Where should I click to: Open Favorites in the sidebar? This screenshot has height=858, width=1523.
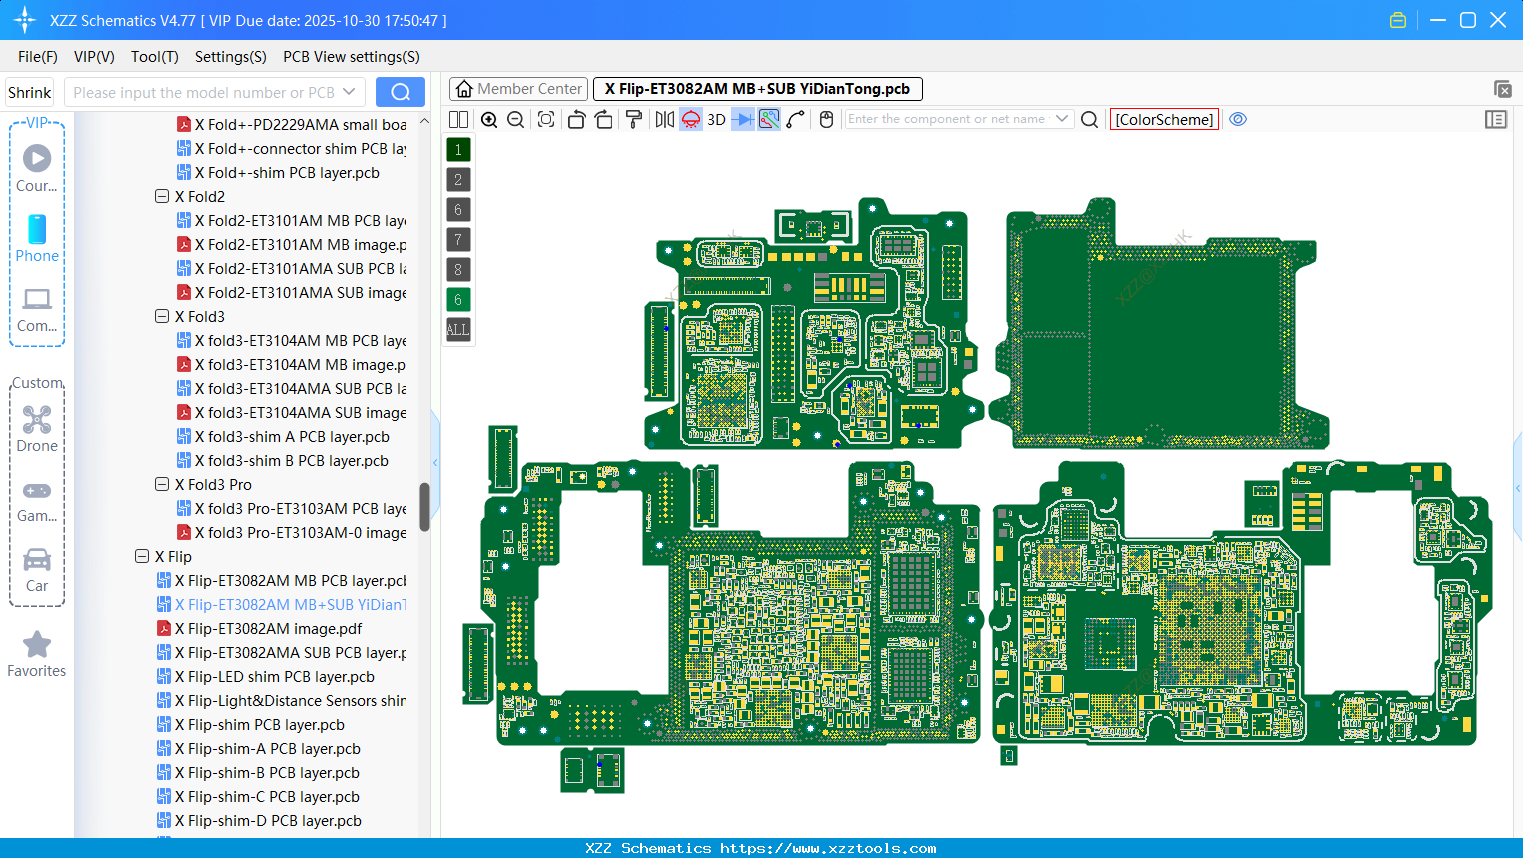[37, 655]
